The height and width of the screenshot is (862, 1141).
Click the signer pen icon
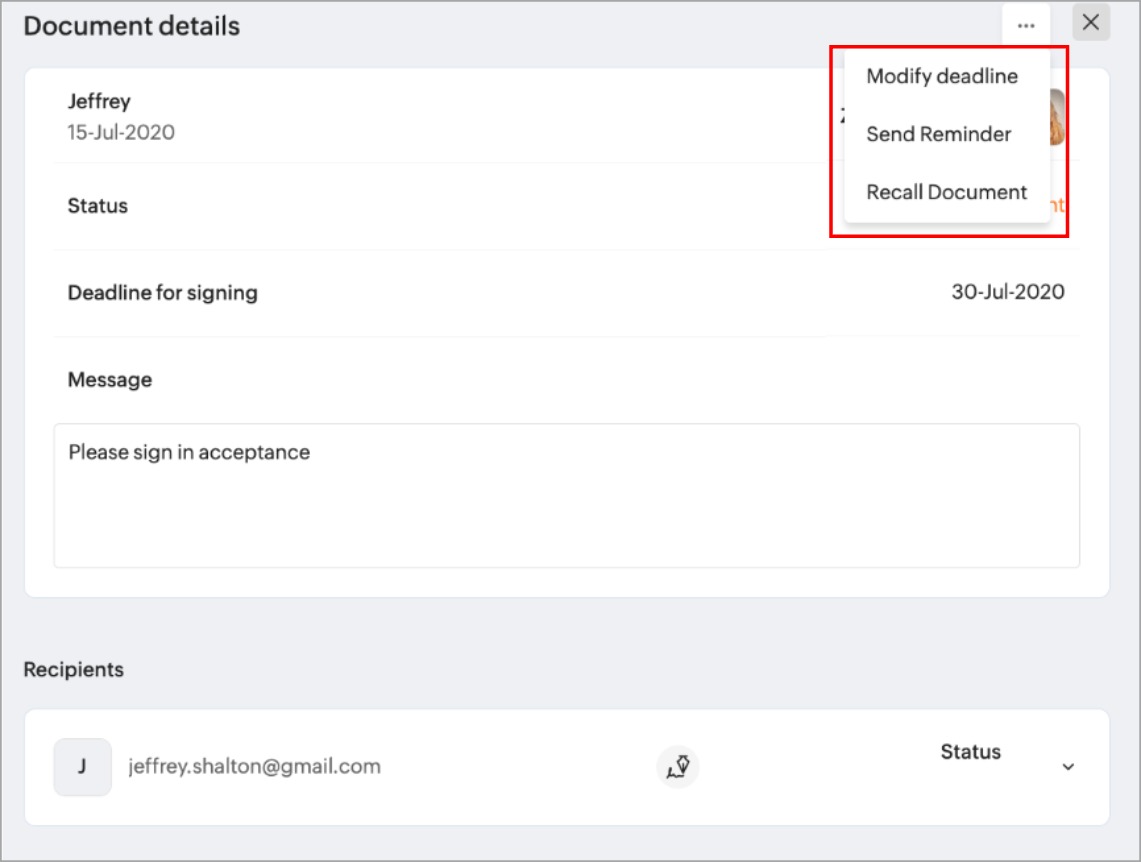click(678, 767)
